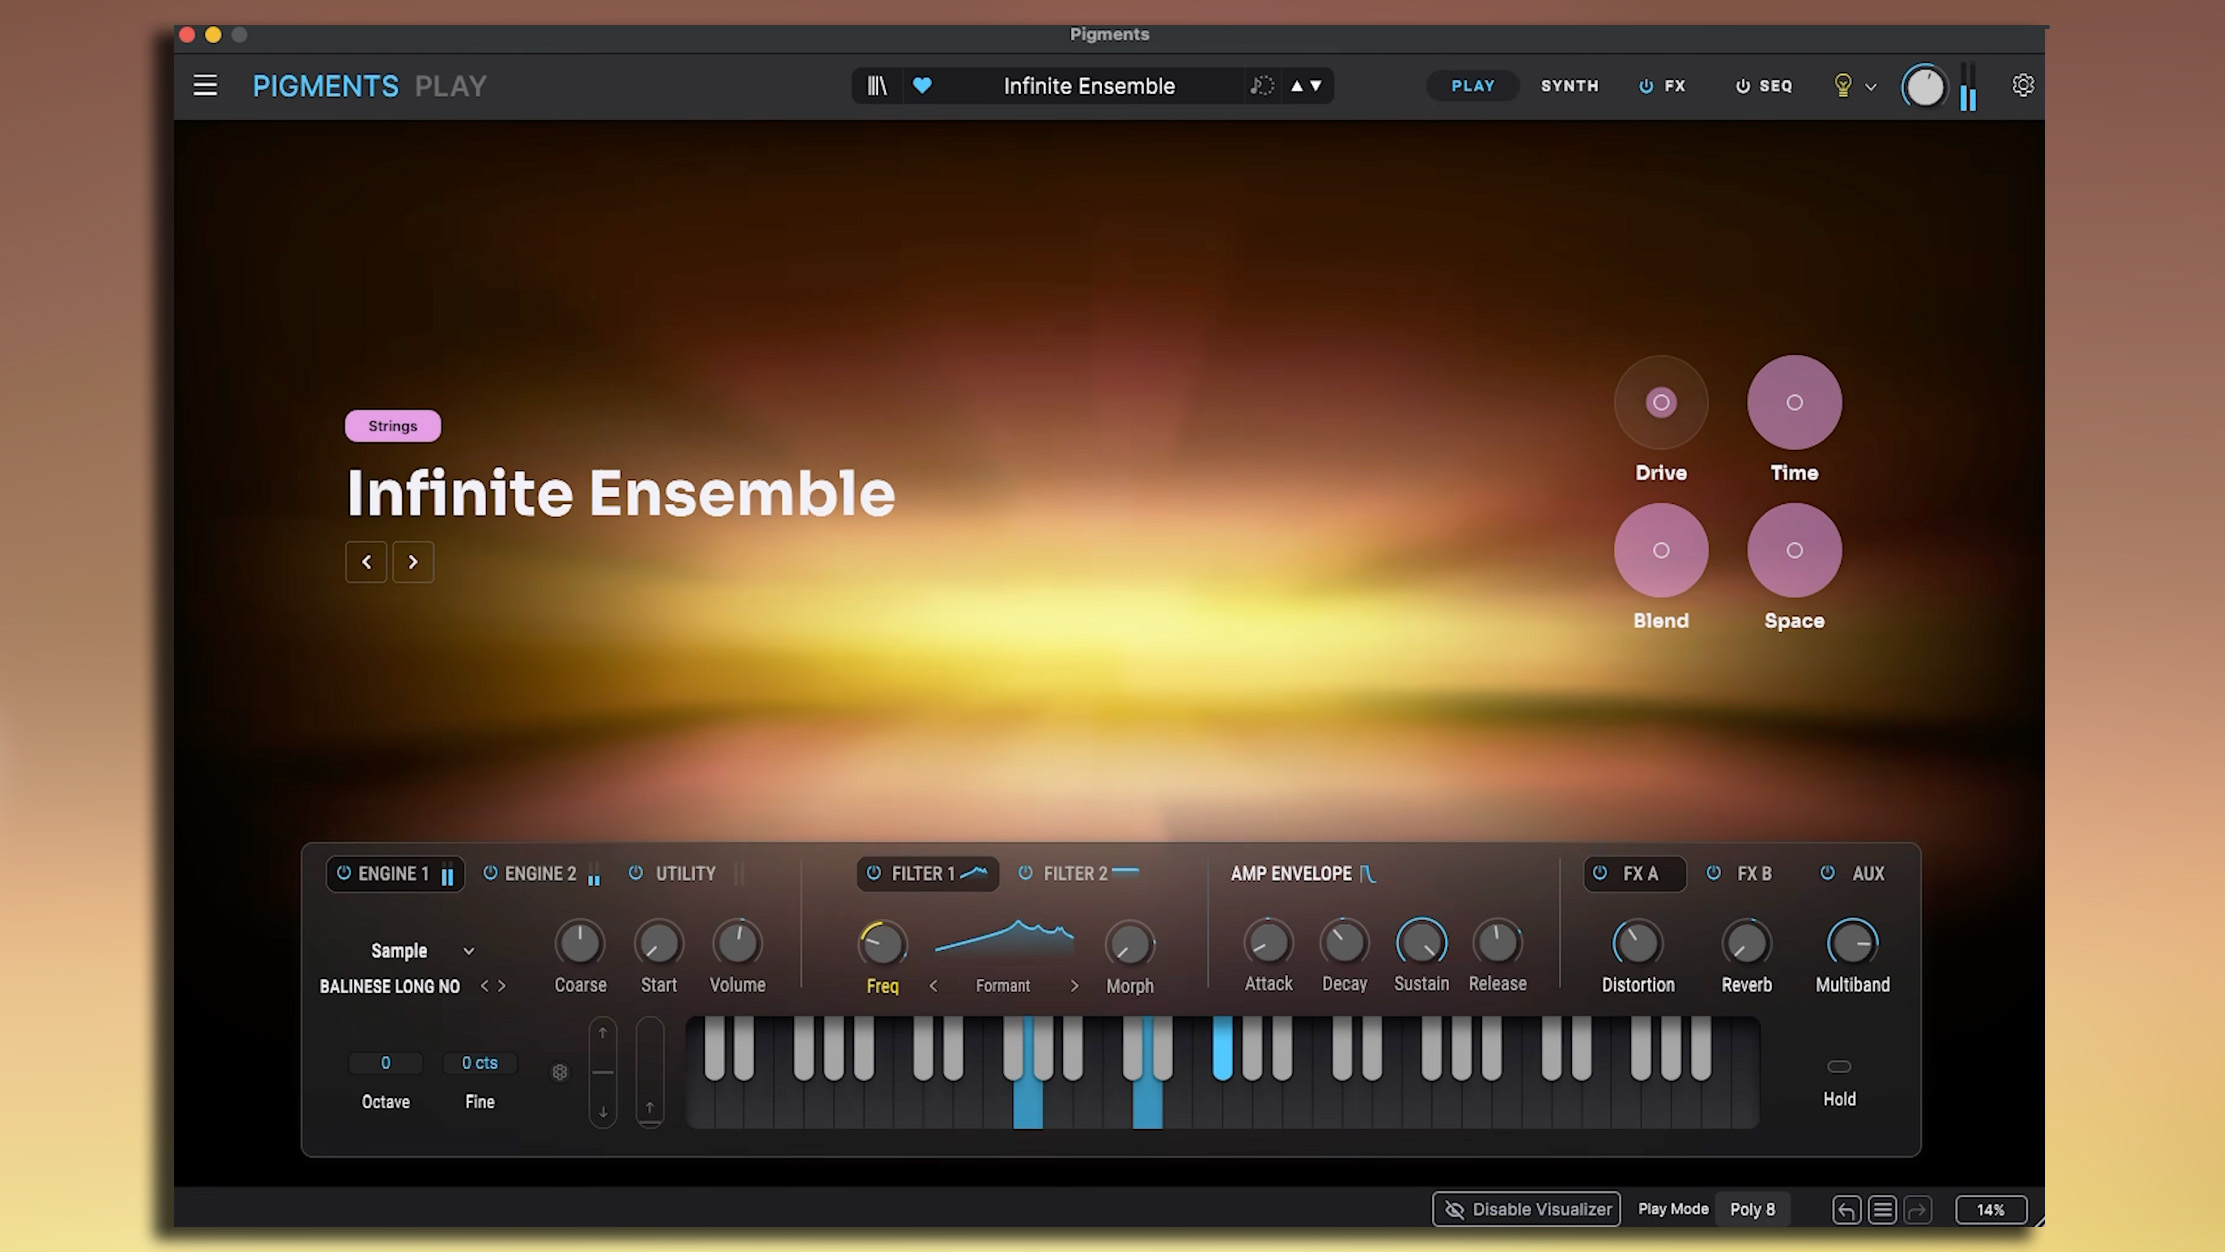Toggle the heart favorite icon
The image size is (2225, 1252).
click(x=922, y=86)
